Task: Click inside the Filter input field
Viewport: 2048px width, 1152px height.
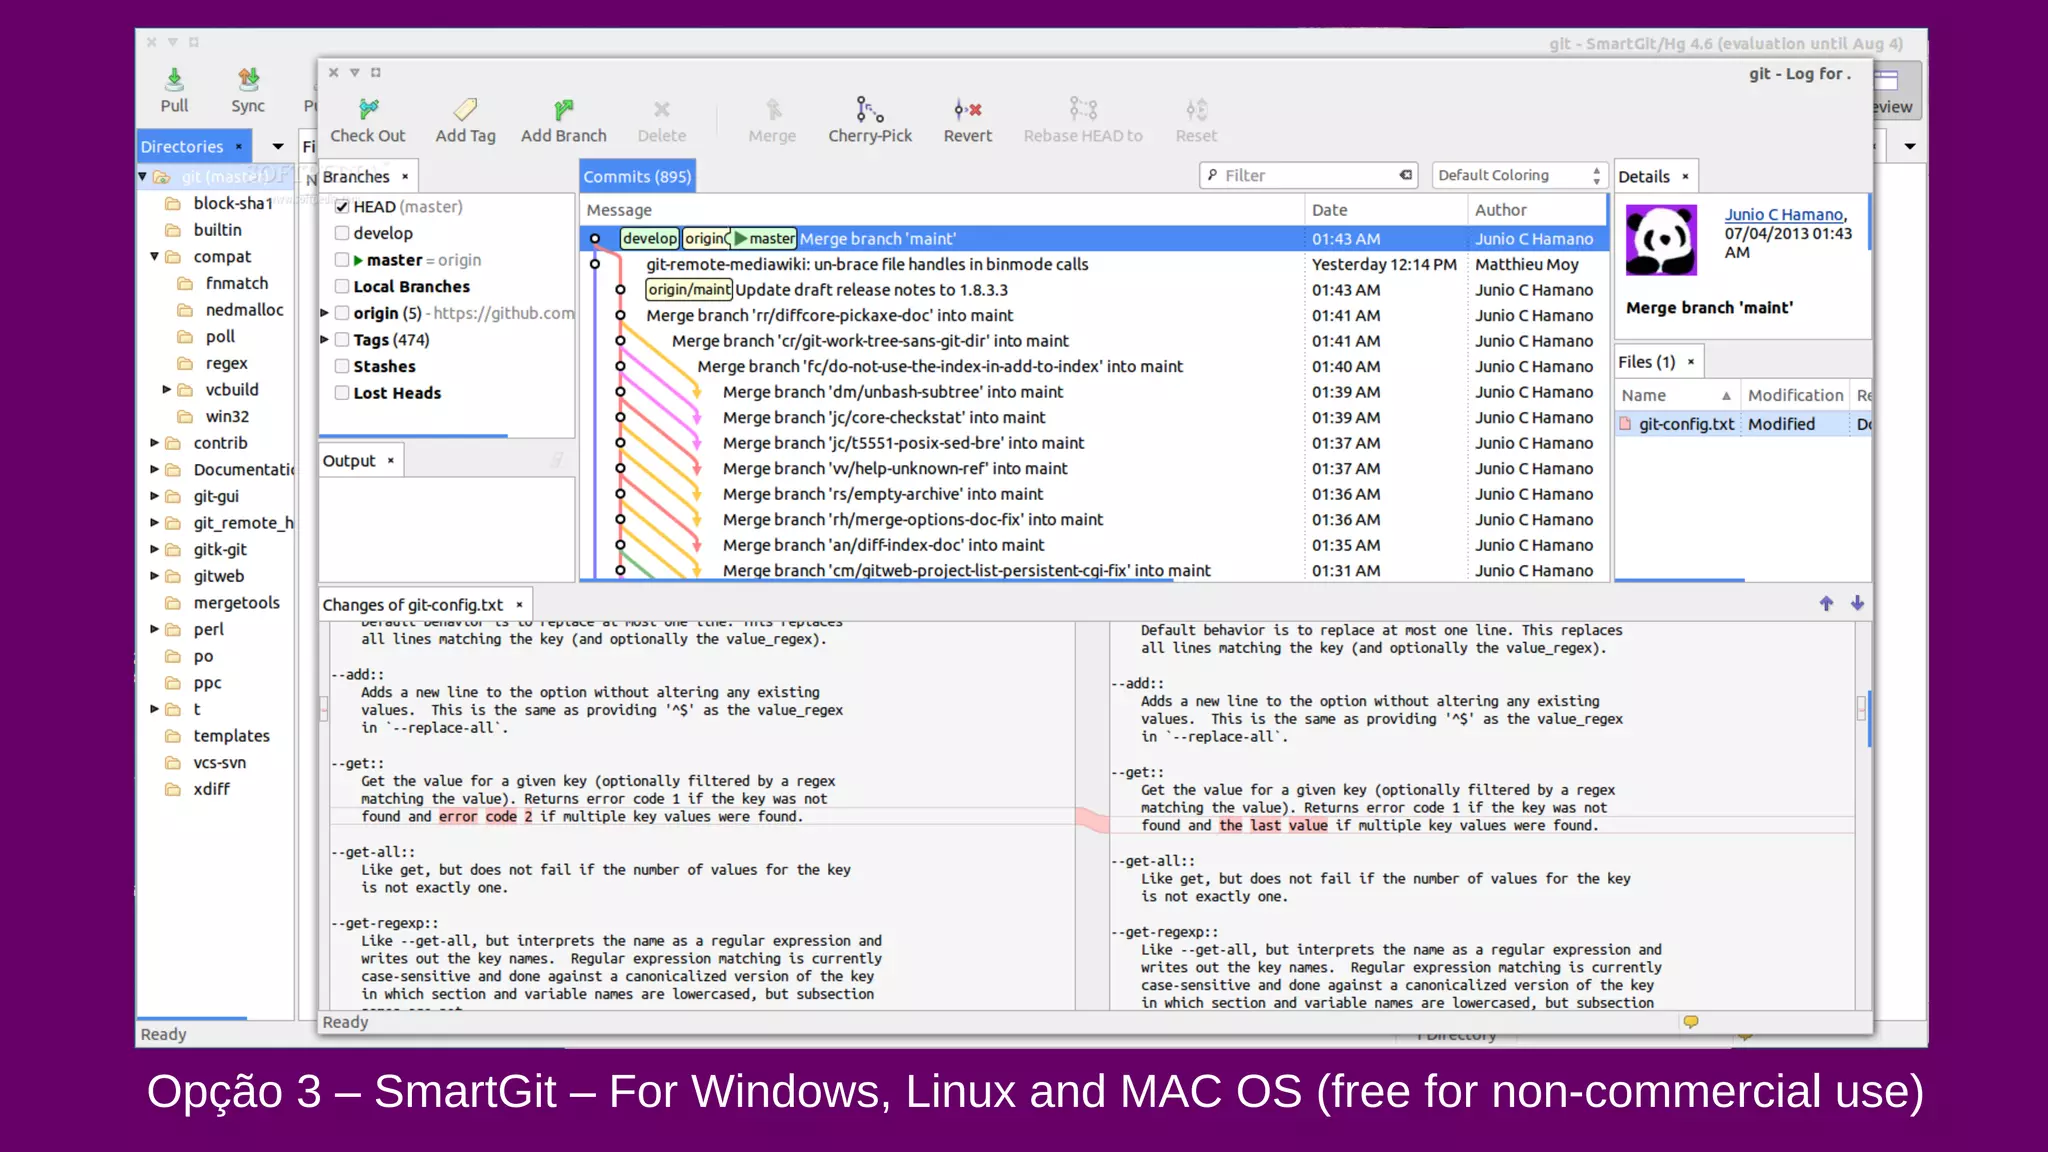Action: click(x=1308, y=175)
